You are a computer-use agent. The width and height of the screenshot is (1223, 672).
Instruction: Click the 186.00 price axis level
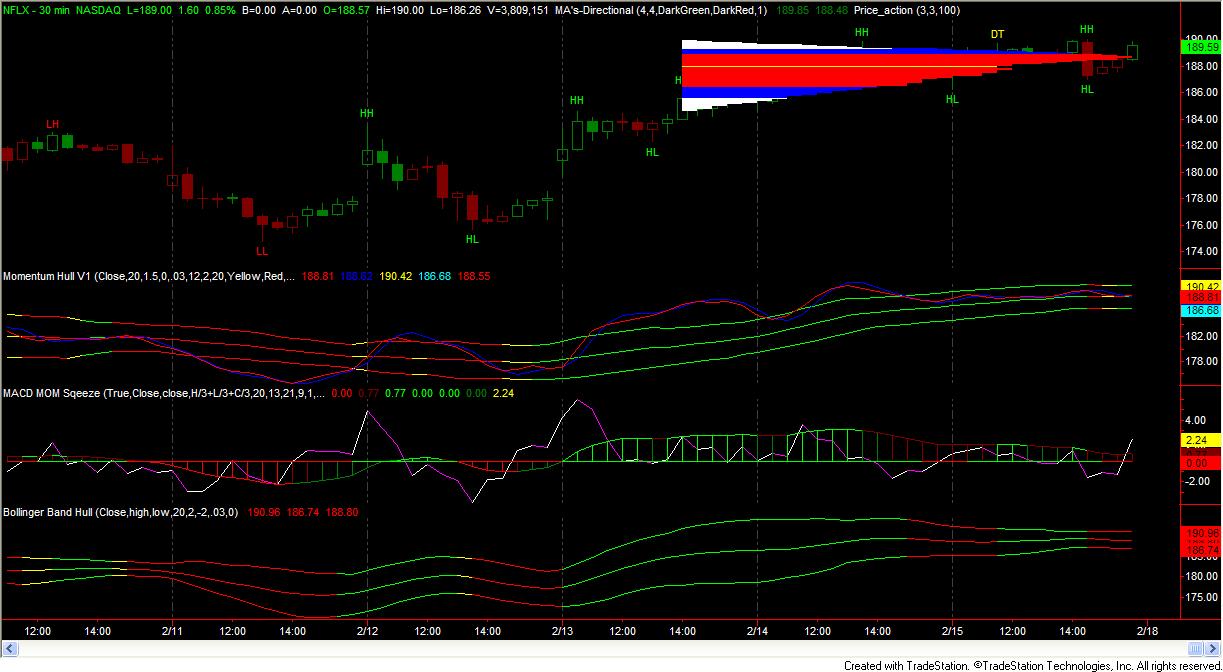click(1200, 92)
